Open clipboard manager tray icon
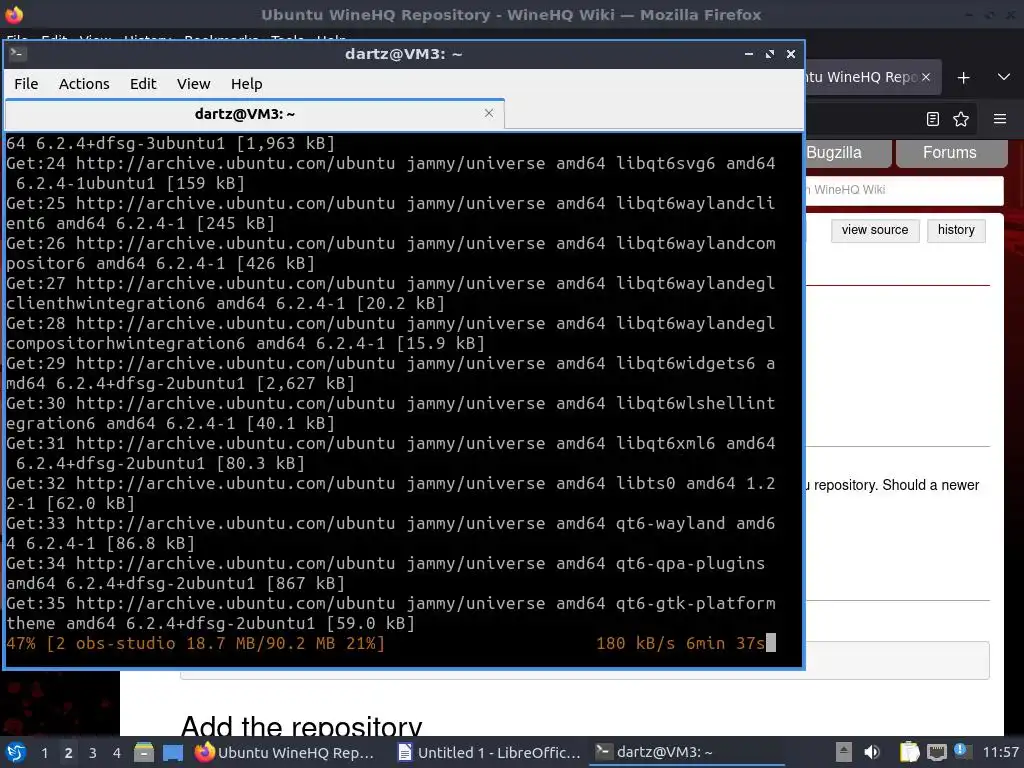 coord(909,752)
